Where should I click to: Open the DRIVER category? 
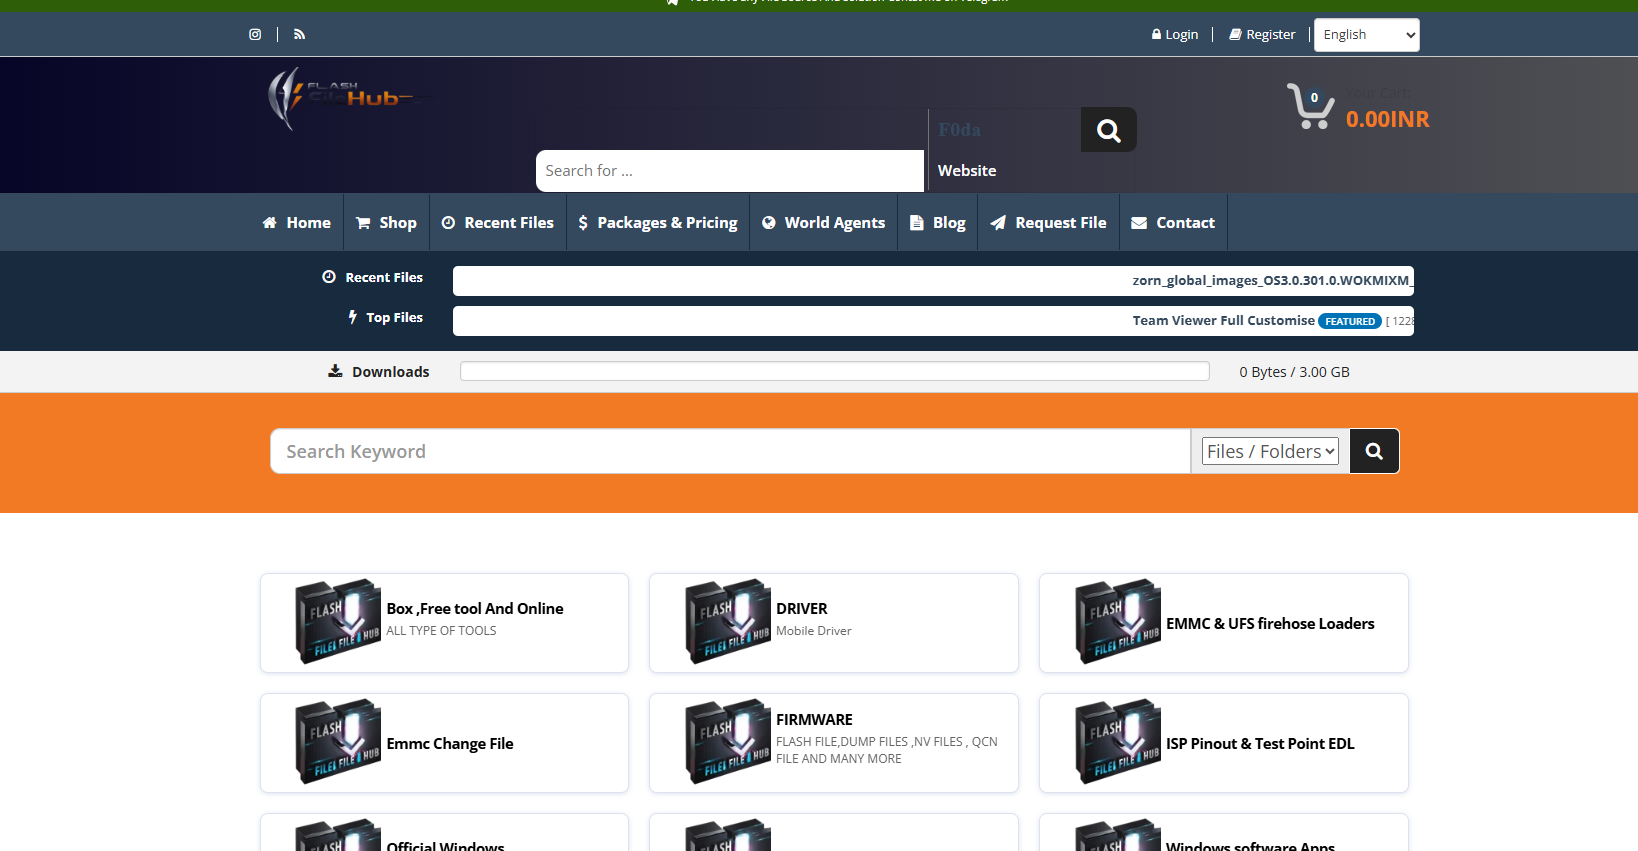(801, 608)
